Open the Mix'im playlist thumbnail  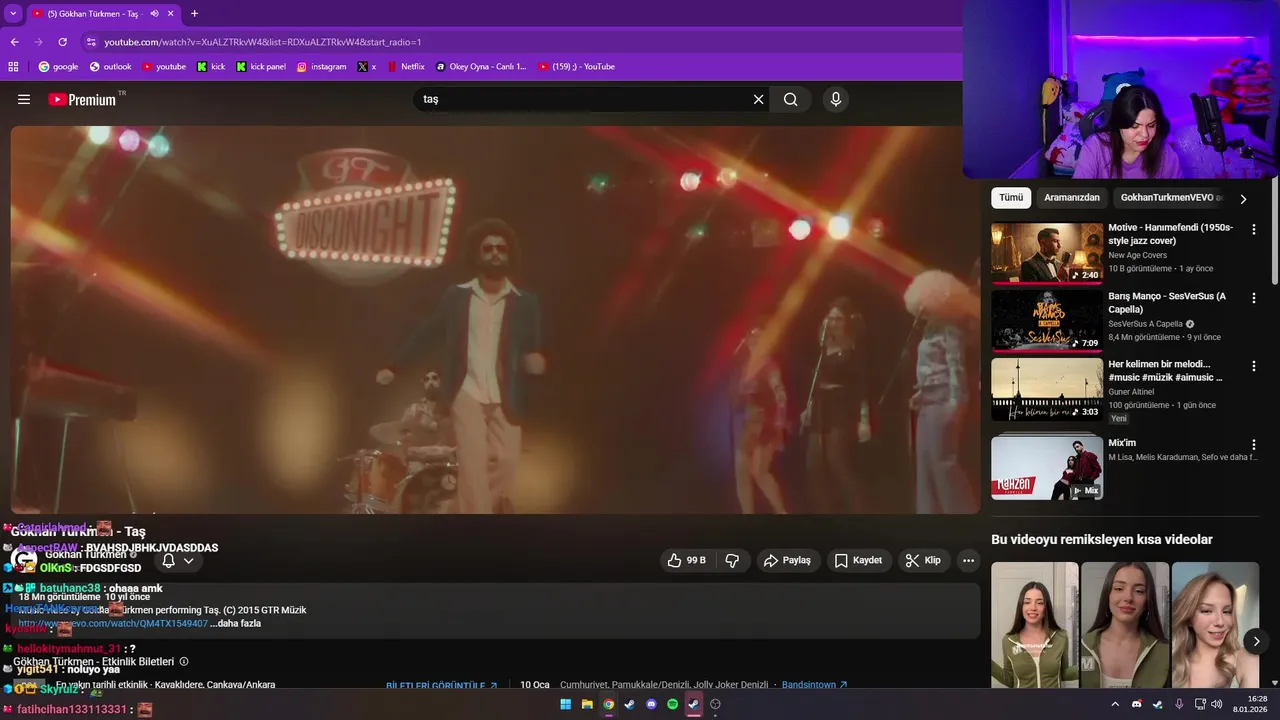click(x=1047, y=467)
